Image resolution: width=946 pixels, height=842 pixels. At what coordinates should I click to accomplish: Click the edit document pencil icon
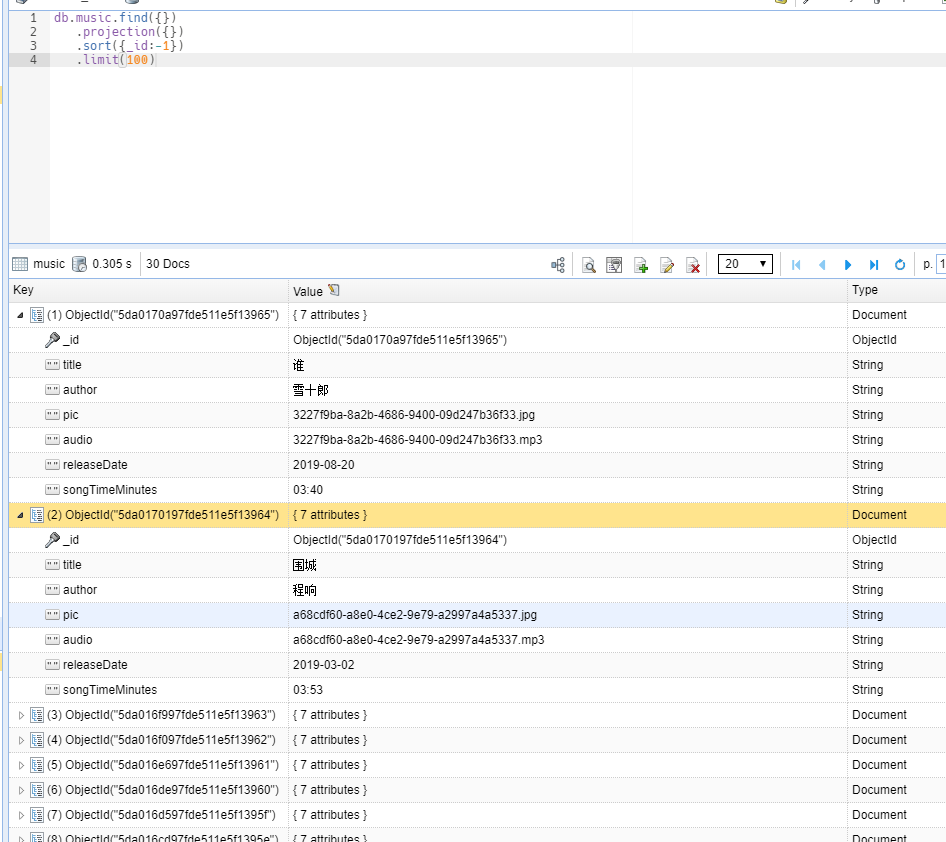coord(667,265)
